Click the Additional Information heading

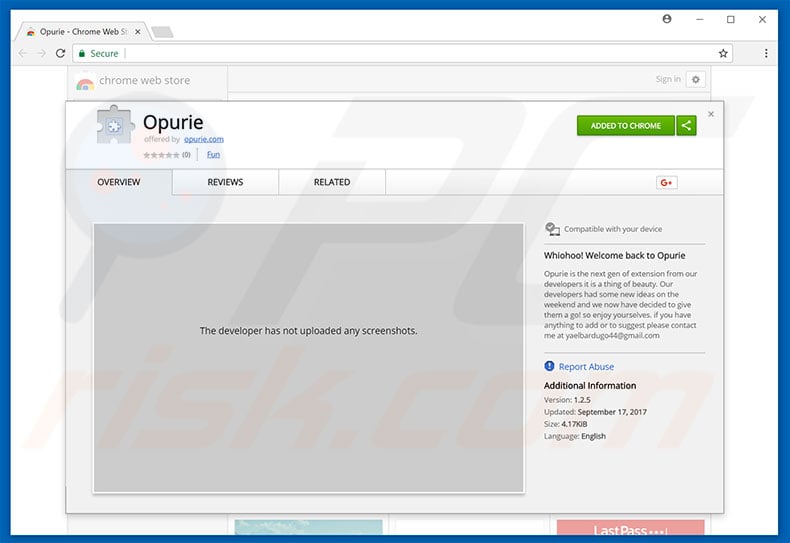coord(589,386)
